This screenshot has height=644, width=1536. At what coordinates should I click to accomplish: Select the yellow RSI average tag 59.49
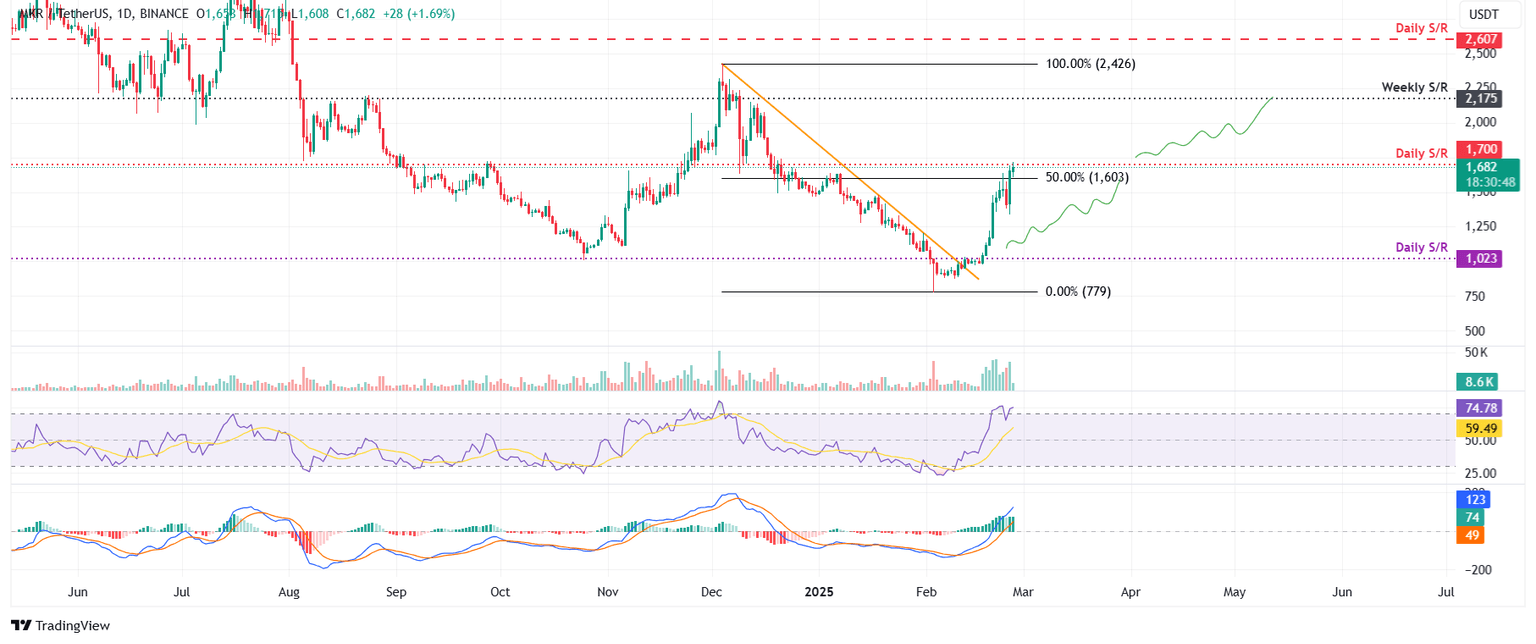point(1481,427)
